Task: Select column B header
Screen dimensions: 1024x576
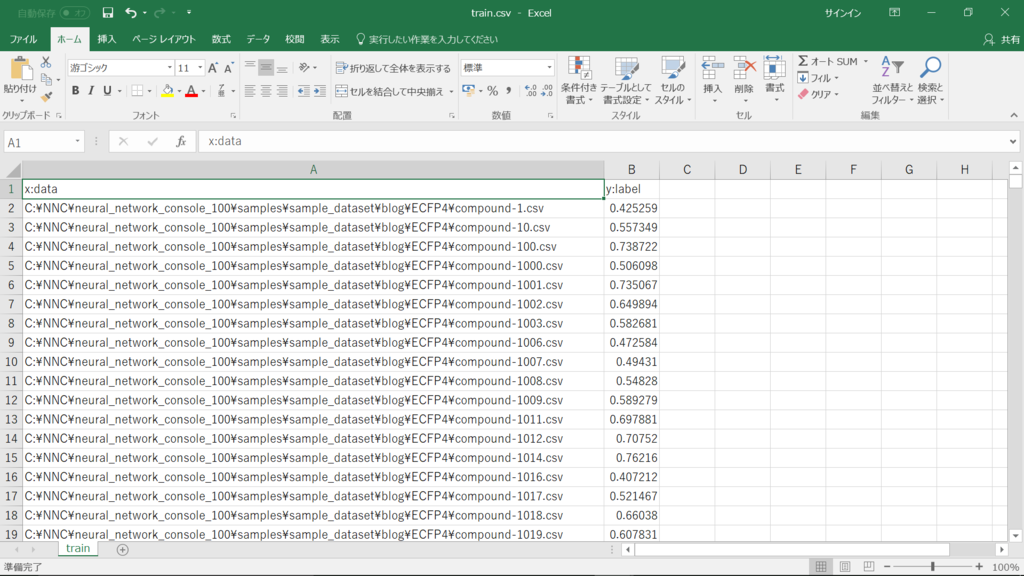Action: point(632,170)
